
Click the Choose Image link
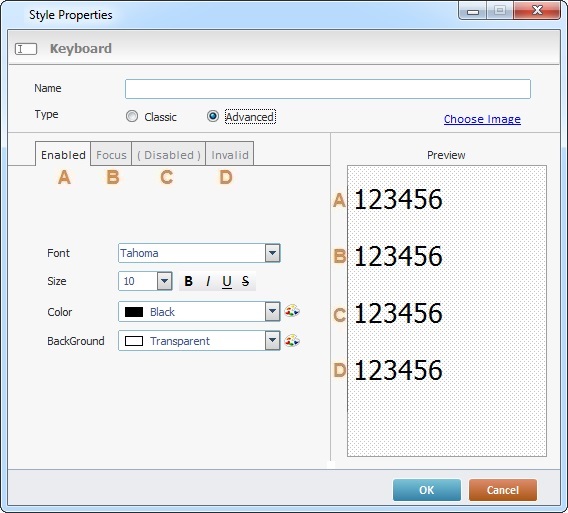point(482,119)
